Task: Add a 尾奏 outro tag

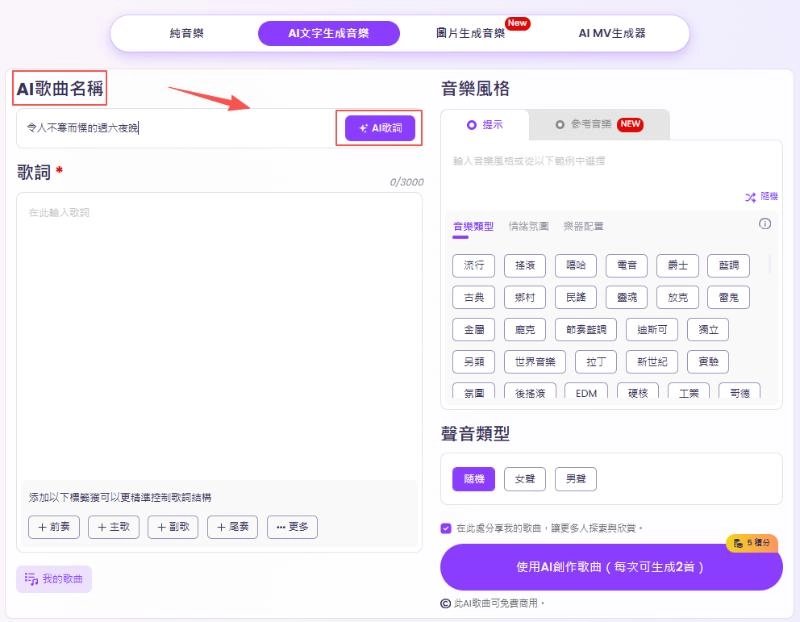Action: (x=232, y=527)
